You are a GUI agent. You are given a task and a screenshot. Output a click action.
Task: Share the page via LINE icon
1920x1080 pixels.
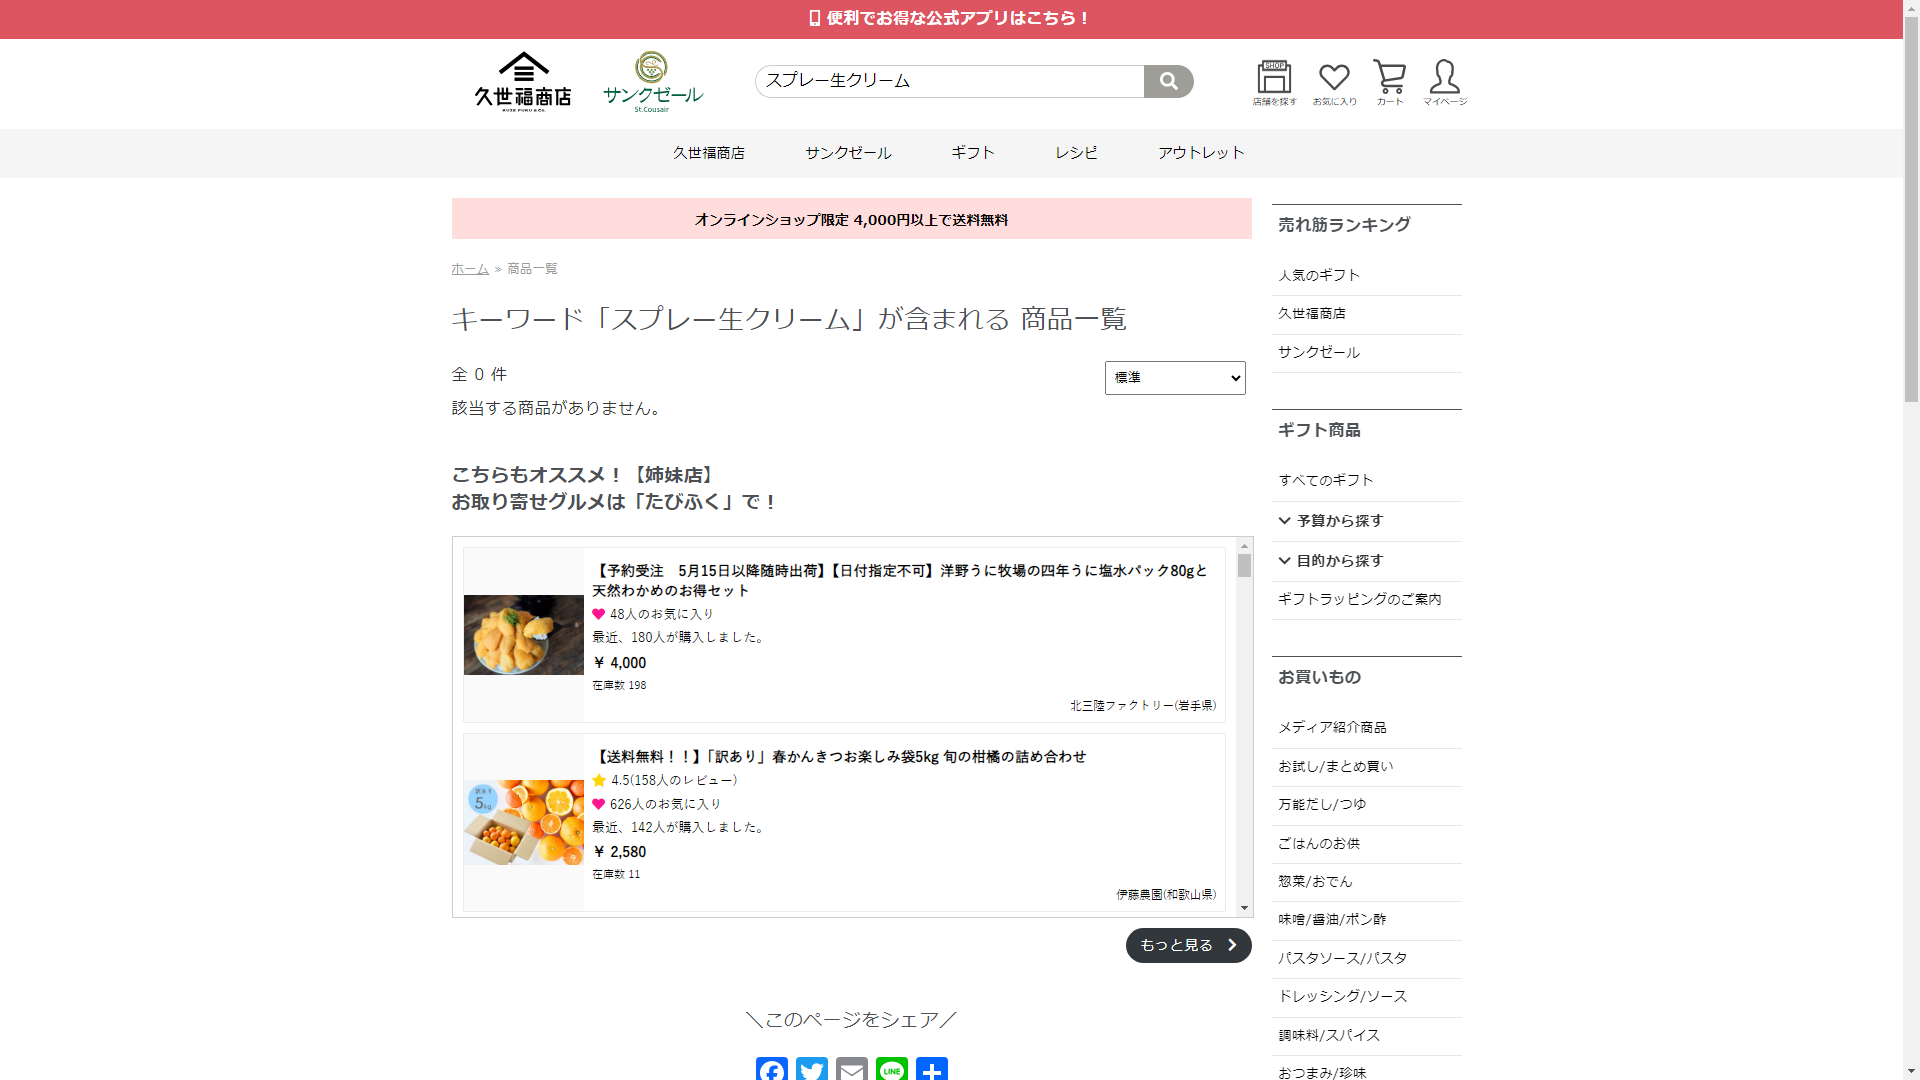tap(892, 1068)
